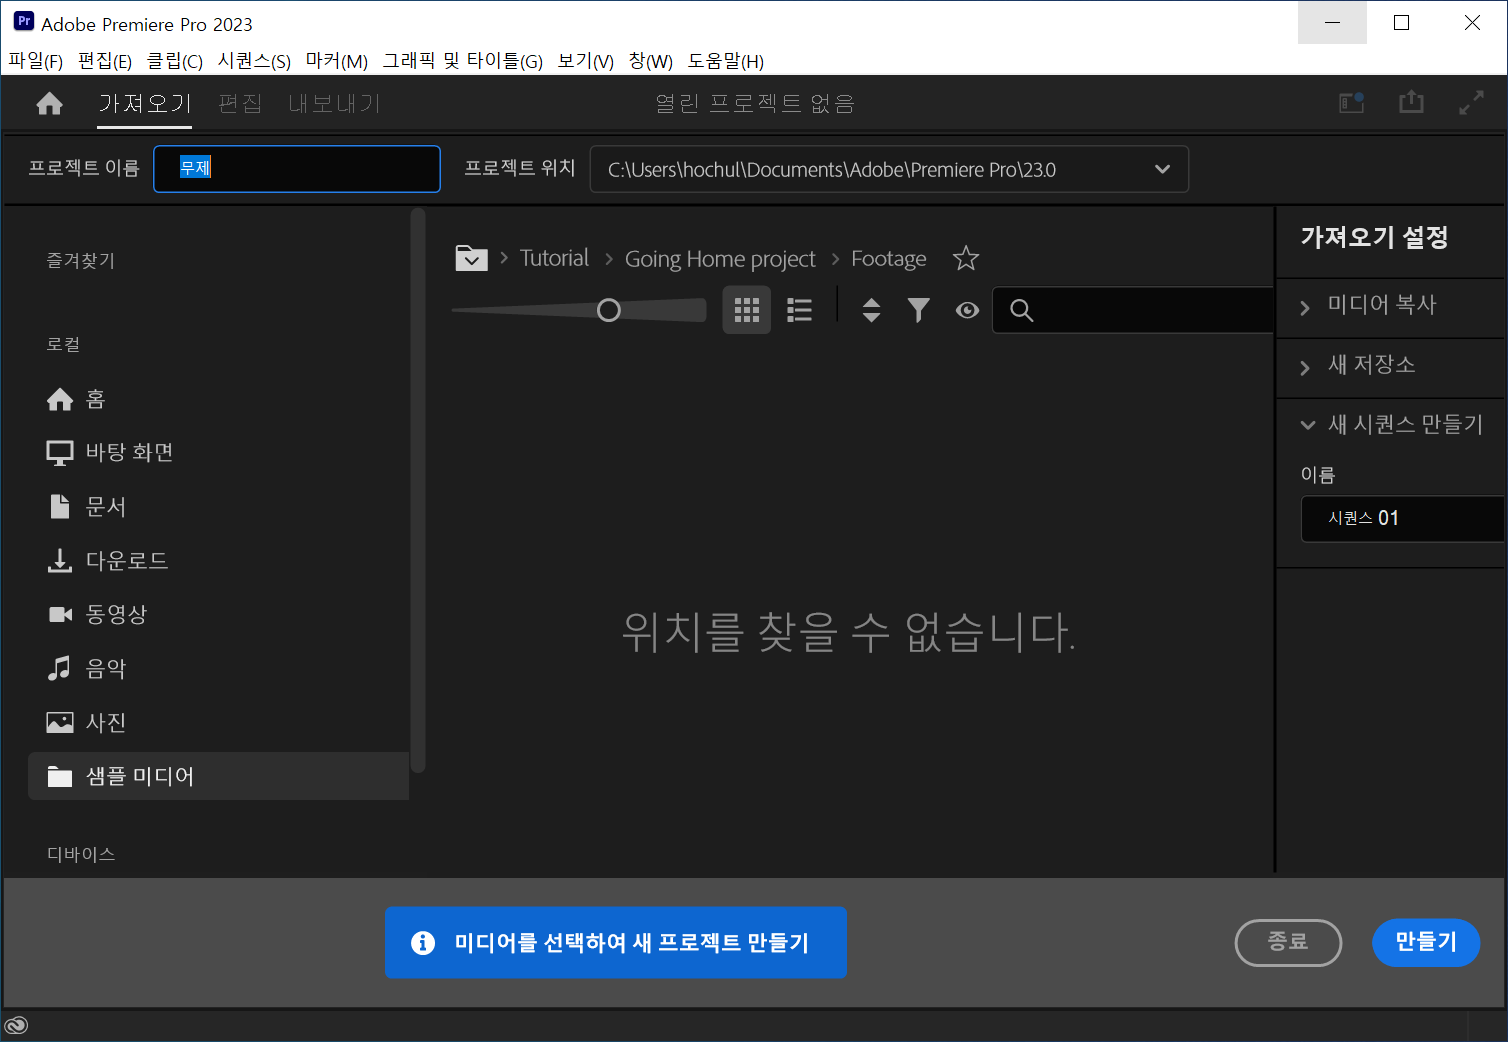Click the Home icon in header bar
1508x1042 pixels.
(49, 104)
